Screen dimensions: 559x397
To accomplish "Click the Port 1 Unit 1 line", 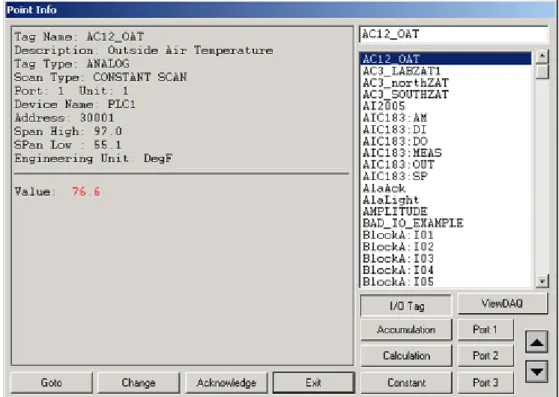I will [x=71, y=91].
